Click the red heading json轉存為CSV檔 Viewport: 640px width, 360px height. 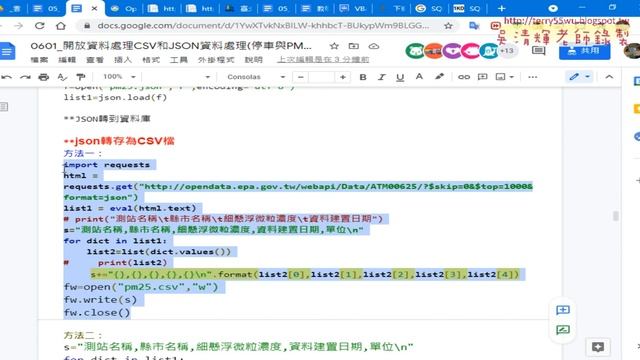[119, 141]
